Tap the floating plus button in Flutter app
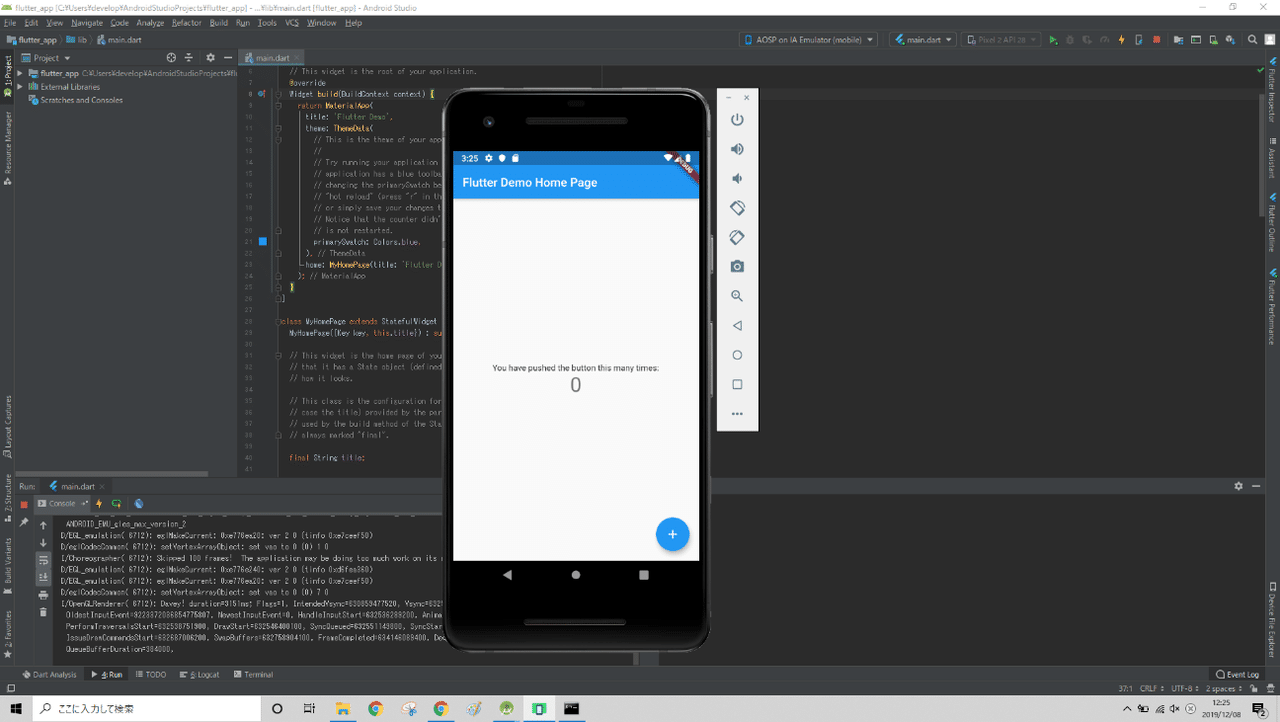Viewport: 1280px width, 722px height. click(x=672, y=535)
